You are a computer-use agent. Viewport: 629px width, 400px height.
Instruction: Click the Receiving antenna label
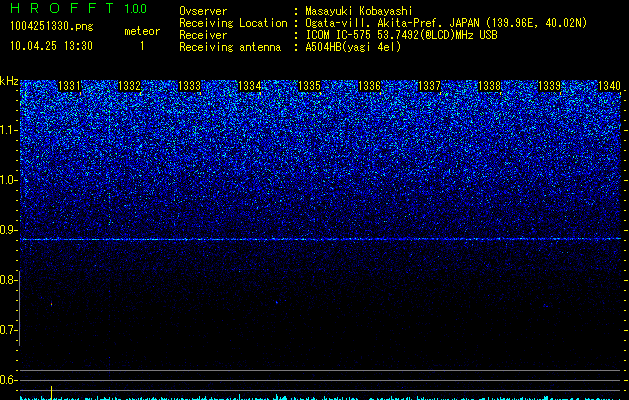tap(230, 47)
